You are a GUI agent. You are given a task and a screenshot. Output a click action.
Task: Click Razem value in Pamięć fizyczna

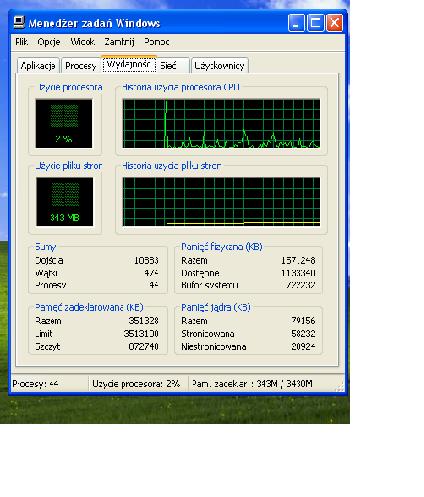click(x=298, y=260)
